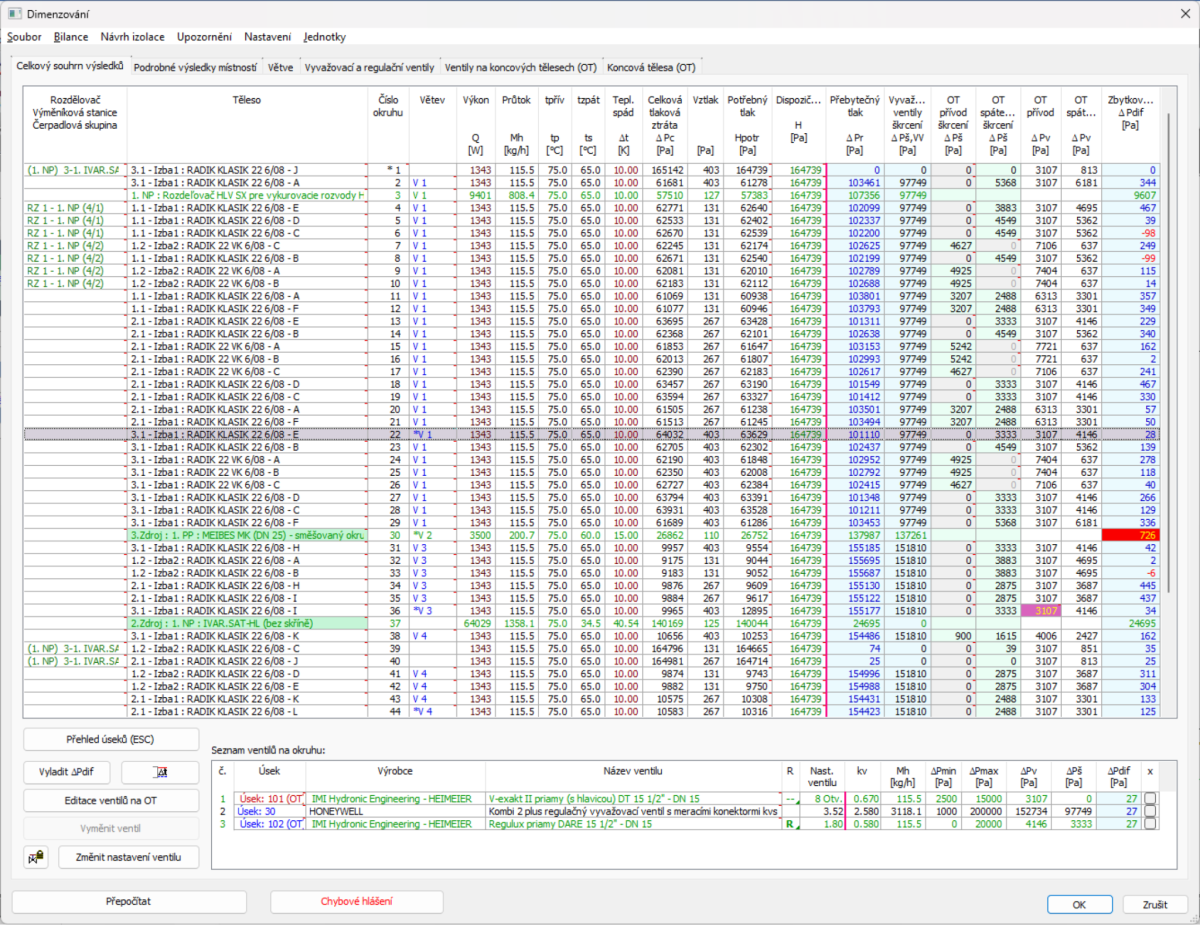The height and width of the screenshot is (925, 1200).
Task: Switch to Podrobné výsledky místností tab
Action: (x=195, y=67)
